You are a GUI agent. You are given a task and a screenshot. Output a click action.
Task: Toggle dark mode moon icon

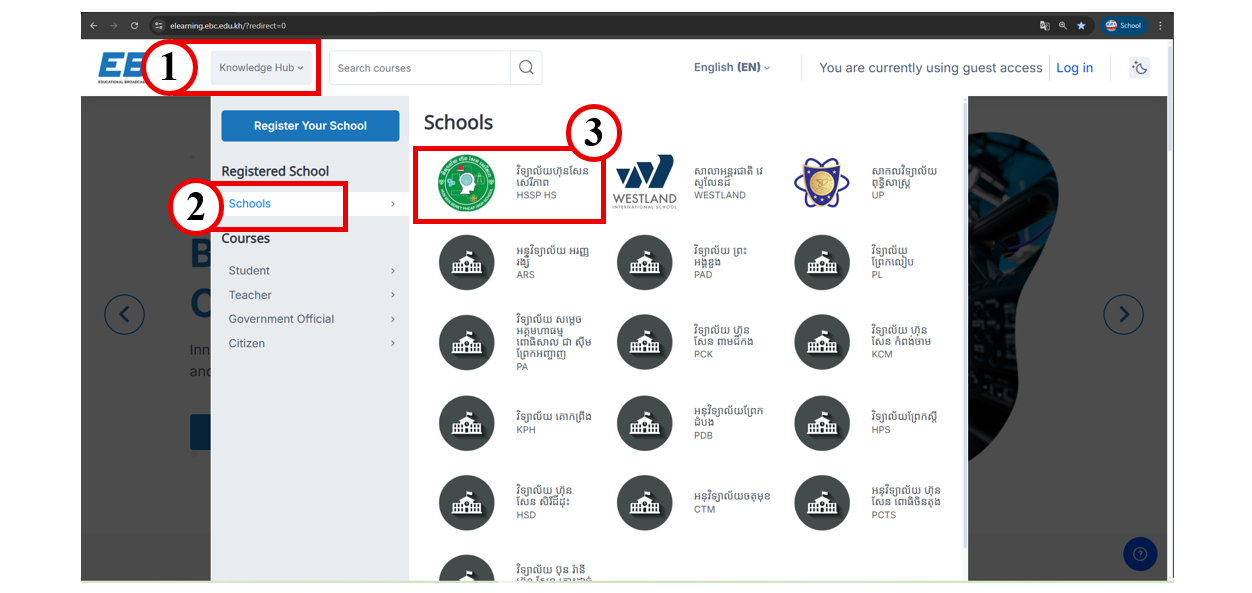pos(1139,68)
